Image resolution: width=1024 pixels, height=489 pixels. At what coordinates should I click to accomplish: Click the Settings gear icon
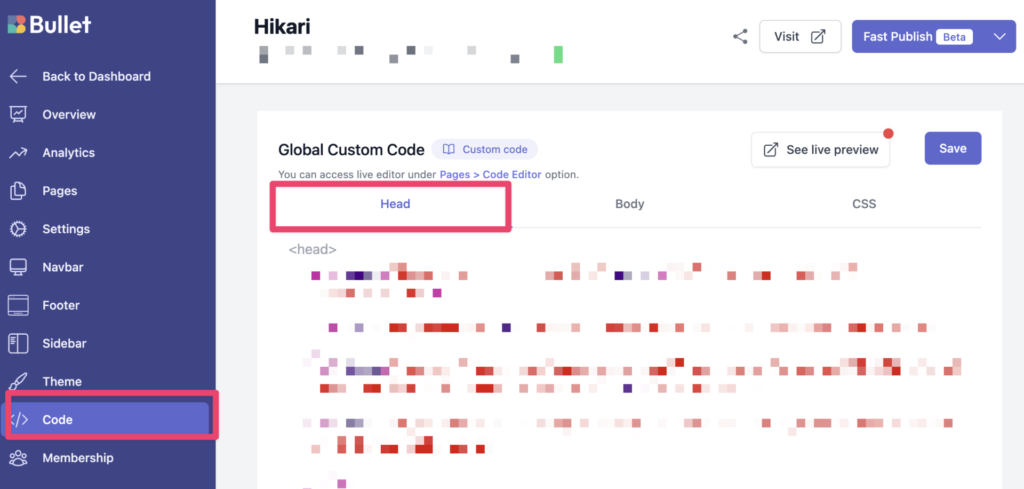(x=18, y=229)
